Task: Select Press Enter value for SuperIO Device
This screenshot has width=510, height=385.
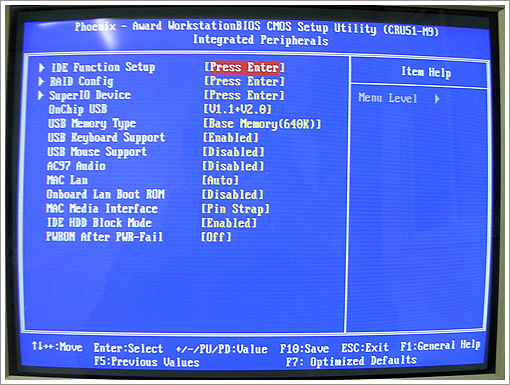Action: click(x=244, y=95)
